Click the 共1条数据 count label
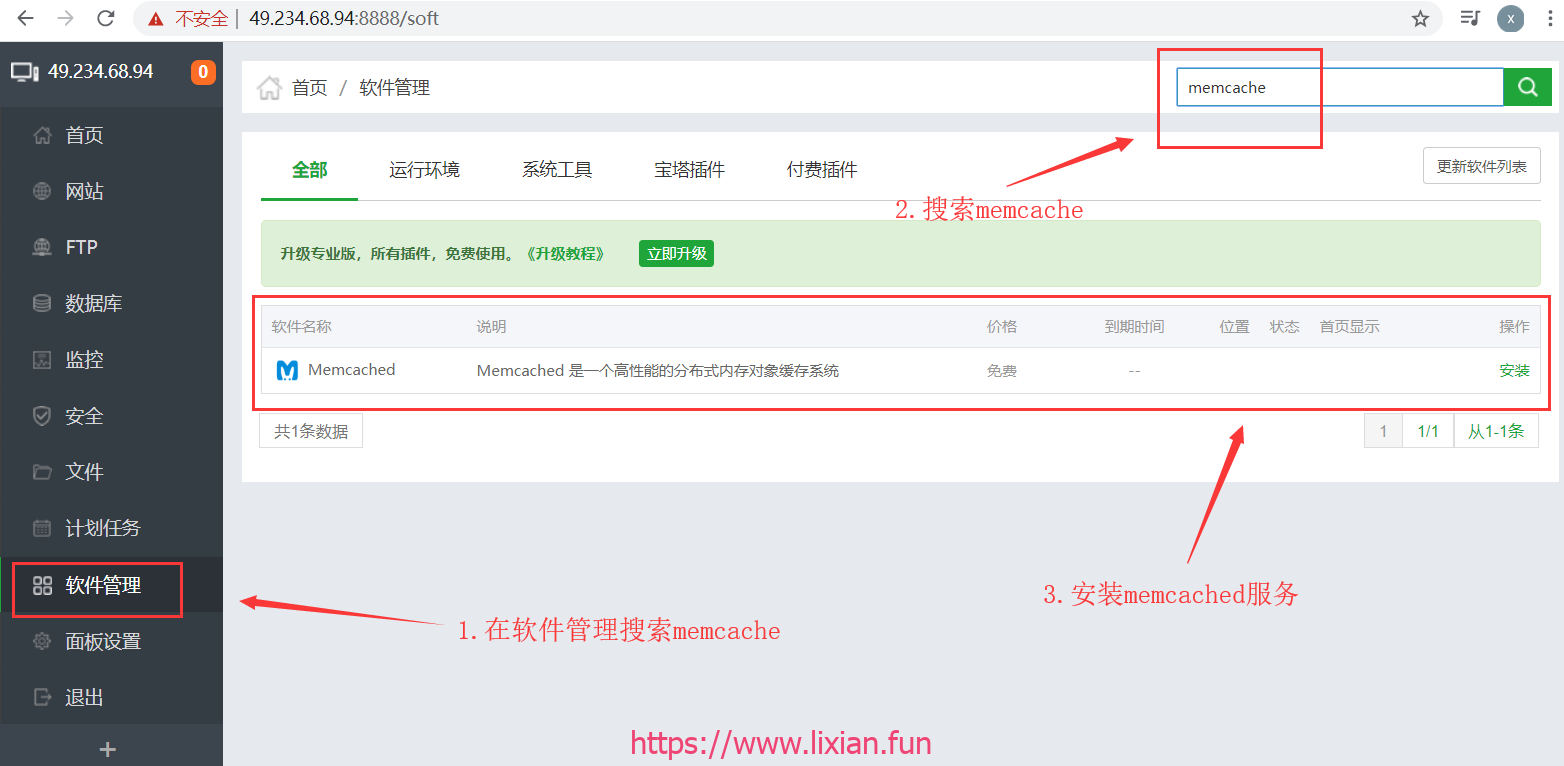Image resolution: width=1564 pixels, height=766 pixels. click(x=311, y=431)
